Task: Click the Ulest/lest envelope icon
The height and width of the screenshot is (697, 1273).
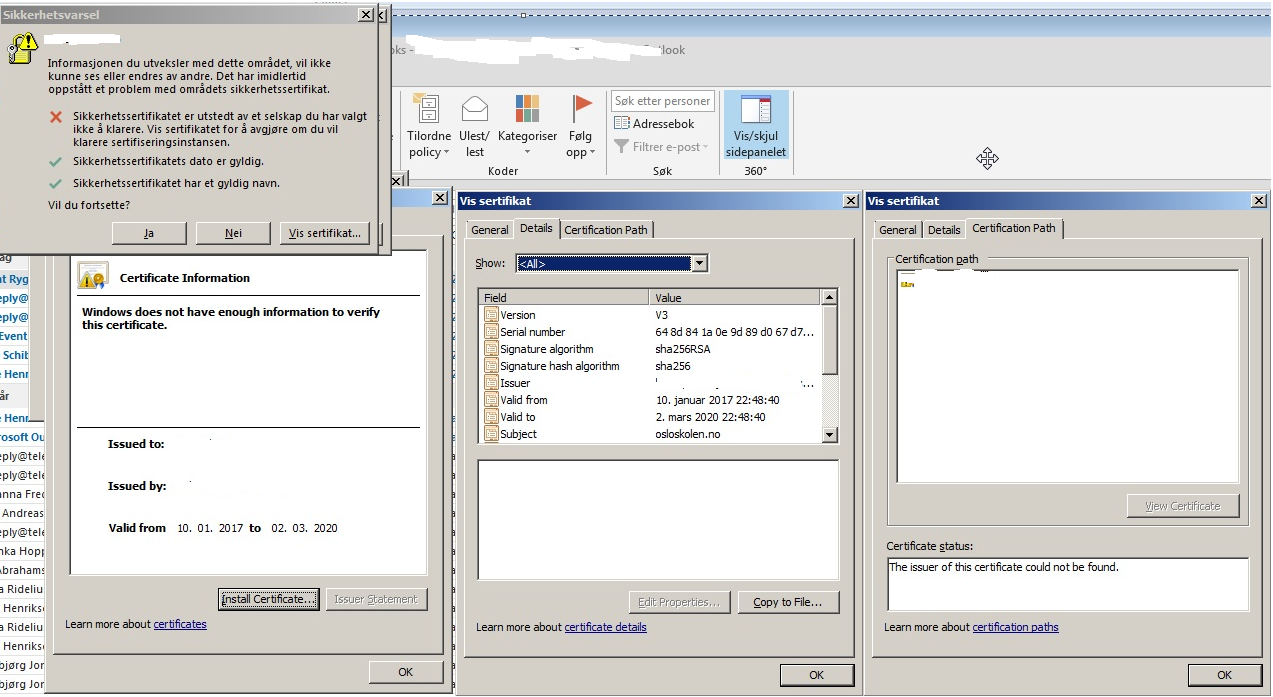Action: 474,109
